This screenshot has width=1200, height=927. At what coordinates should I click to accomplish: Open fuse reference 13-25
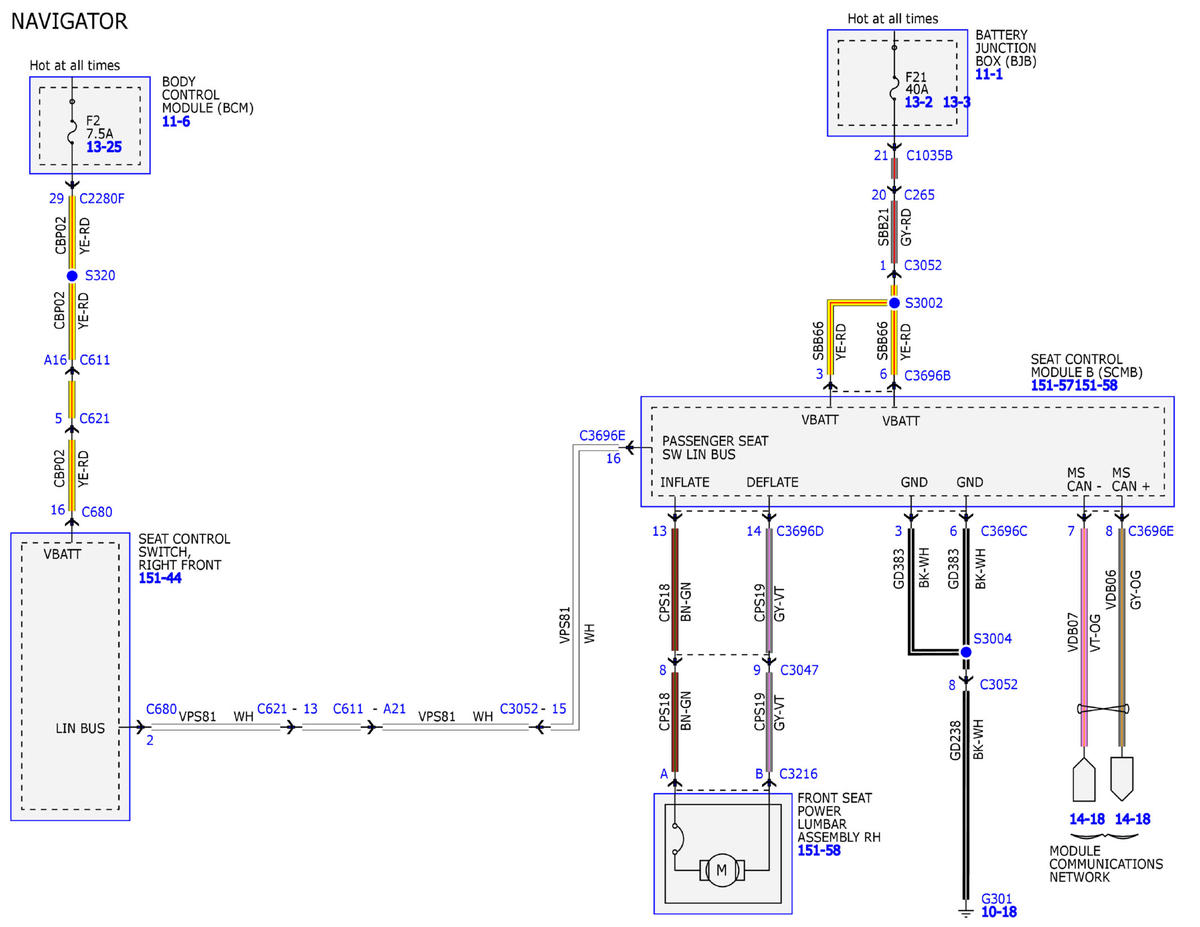point(104,146)
